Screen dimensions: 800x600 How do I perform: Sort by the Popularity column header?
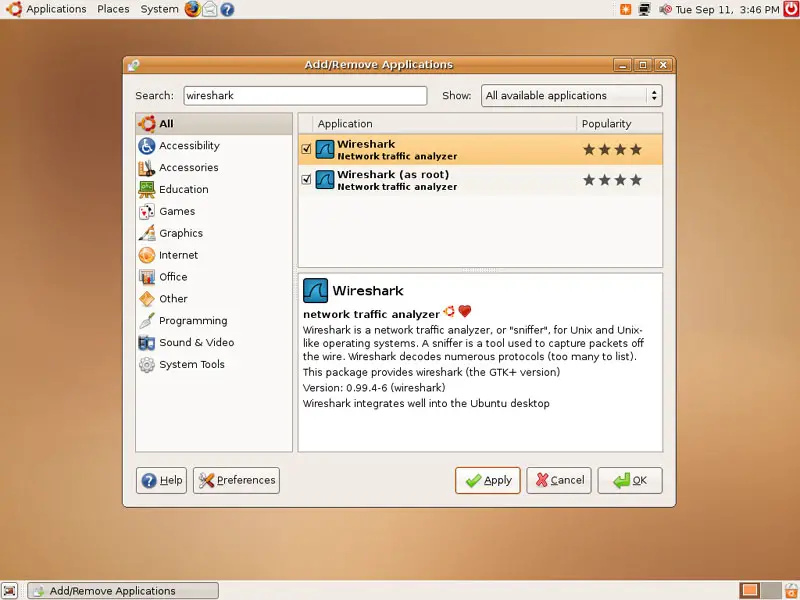(x=619, y=123)
